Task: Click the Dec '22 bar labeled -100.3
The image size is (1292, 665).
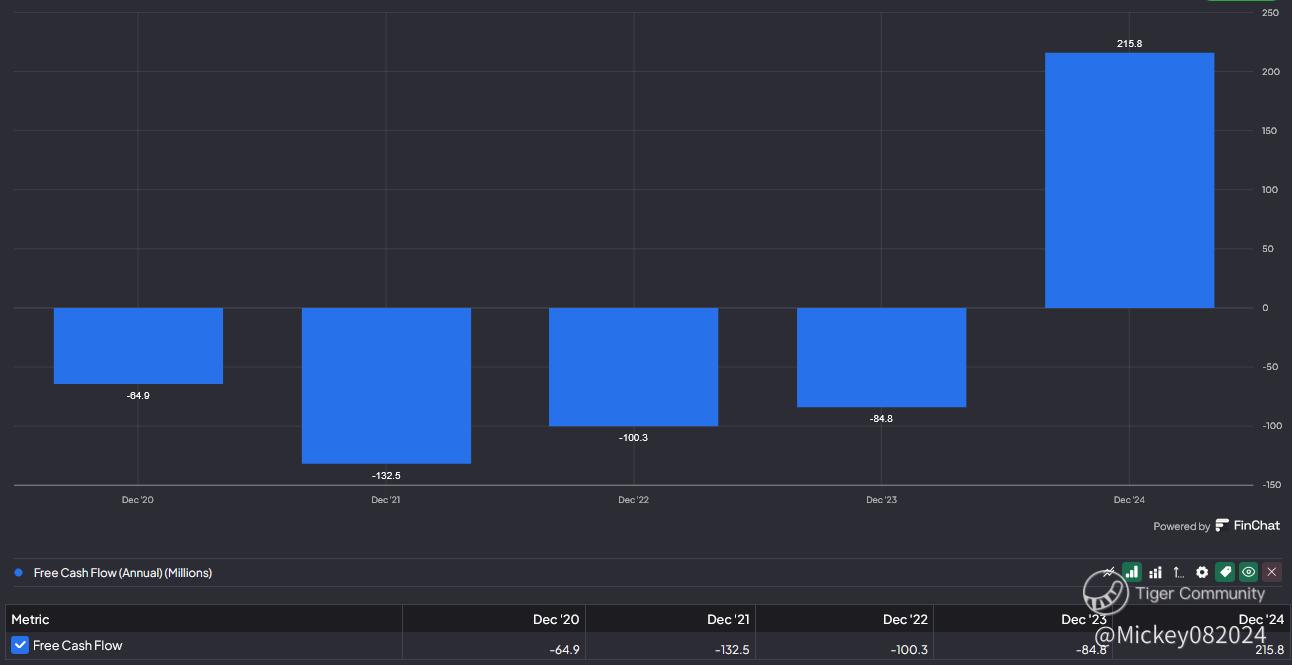Action: 633,367
